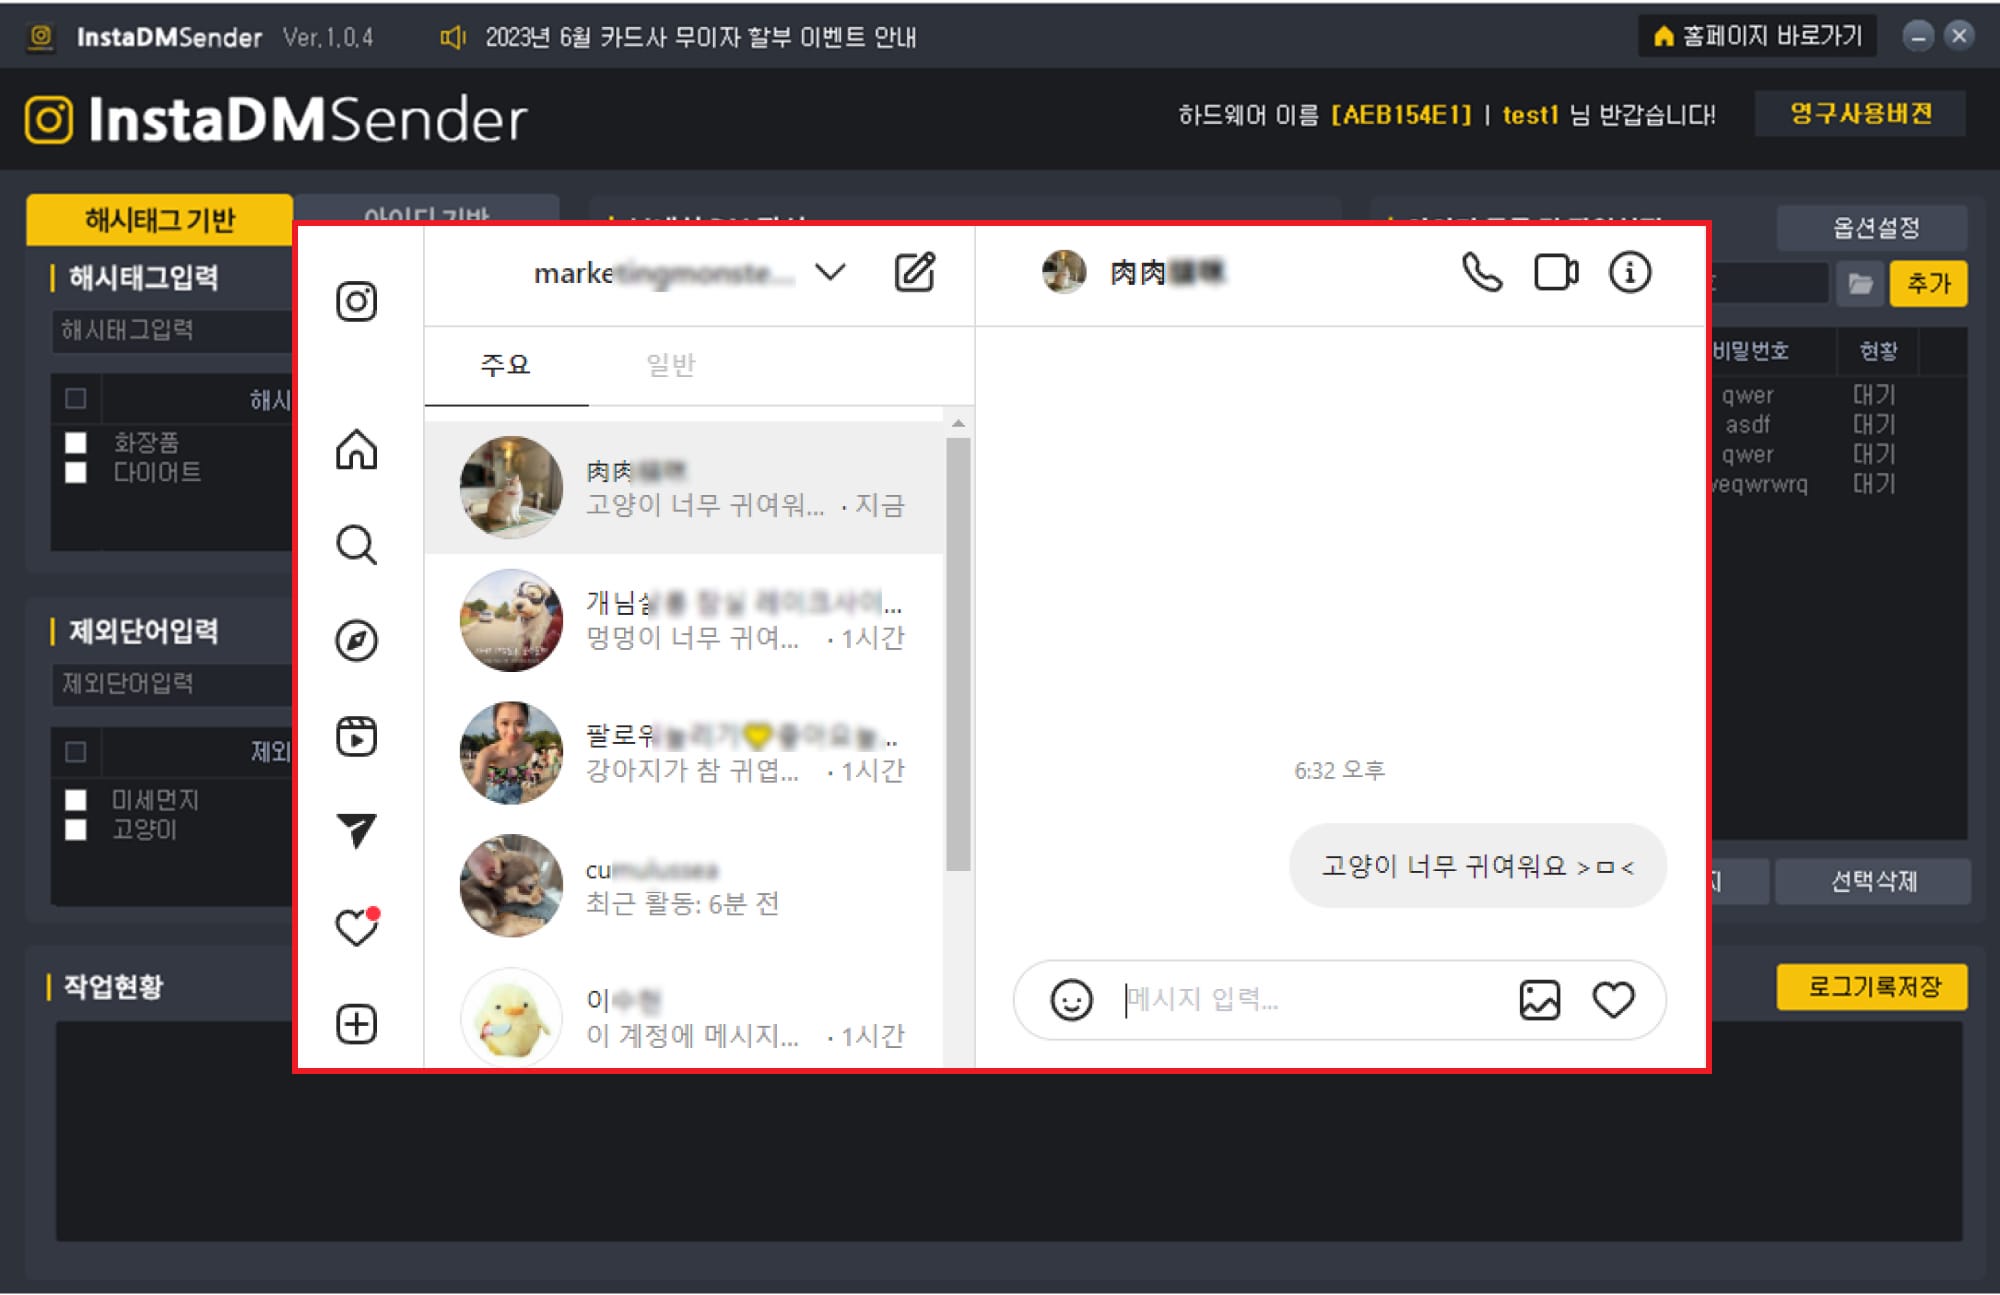
Task: Click the compose new message icon
Action: (914, 272)
